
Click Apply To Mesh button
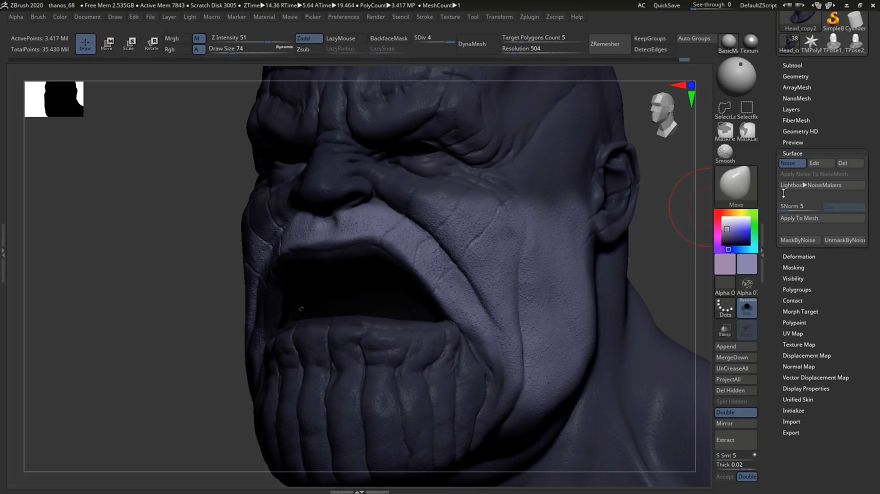click(x=822, y=218)
